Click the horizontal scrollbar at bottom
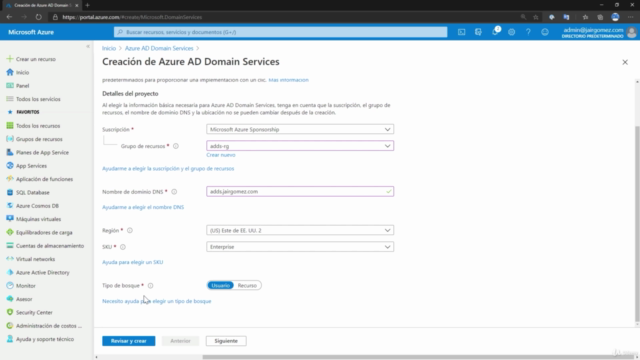Image resolution: width=640 pixels, height=360 pixels. [x=418, y=357]
